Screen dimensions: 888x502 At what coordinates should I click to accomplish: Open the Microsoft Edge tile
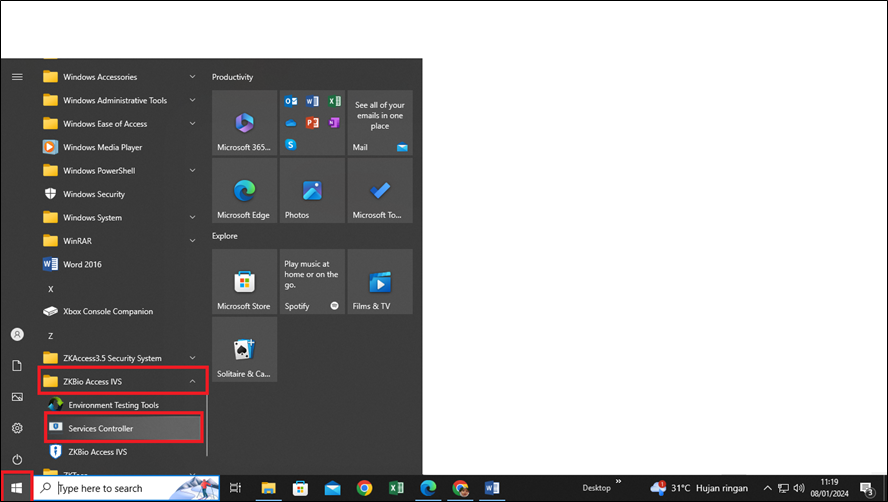[x=244, y=190]
